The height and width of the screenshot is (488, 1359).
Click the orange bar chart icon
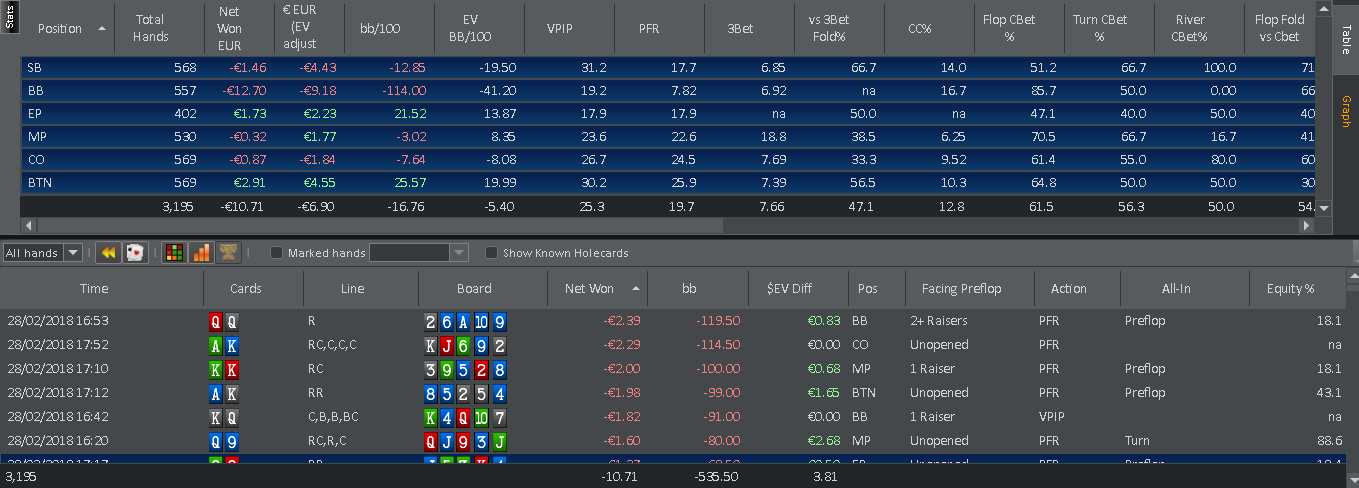[x=201, y=253]
